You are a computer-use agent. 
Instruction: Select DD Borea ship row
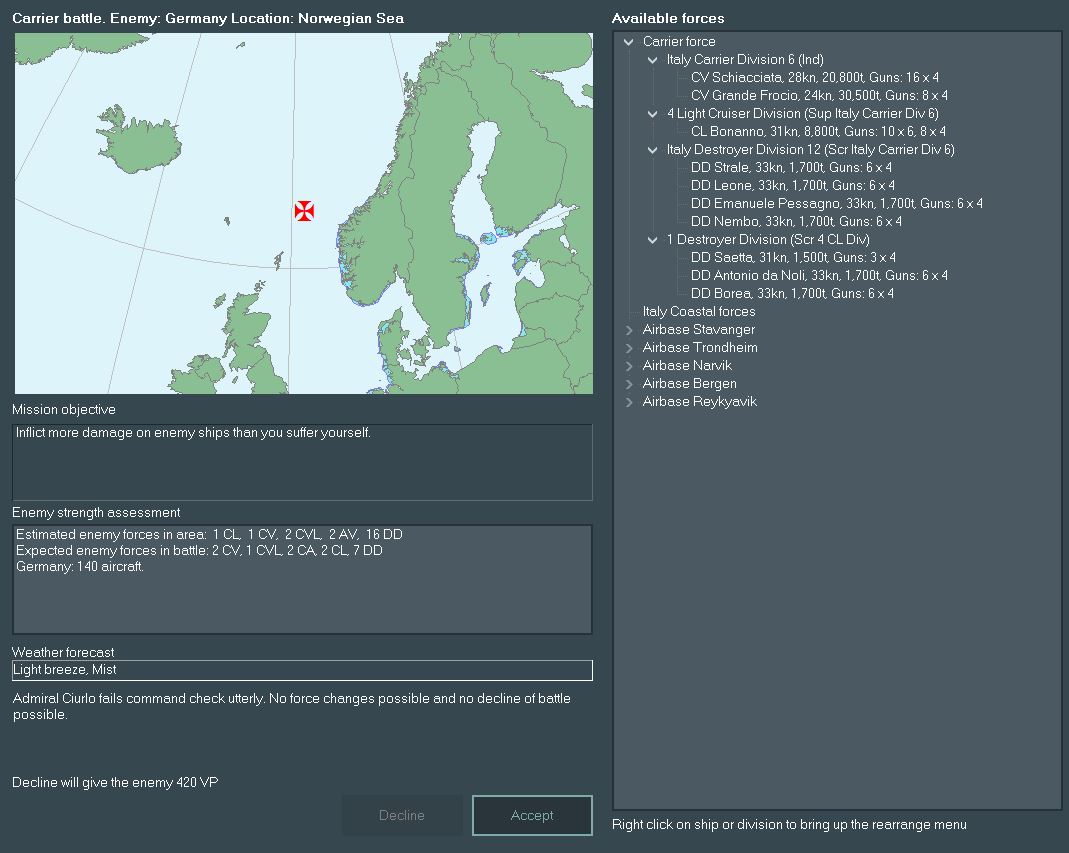792,294
